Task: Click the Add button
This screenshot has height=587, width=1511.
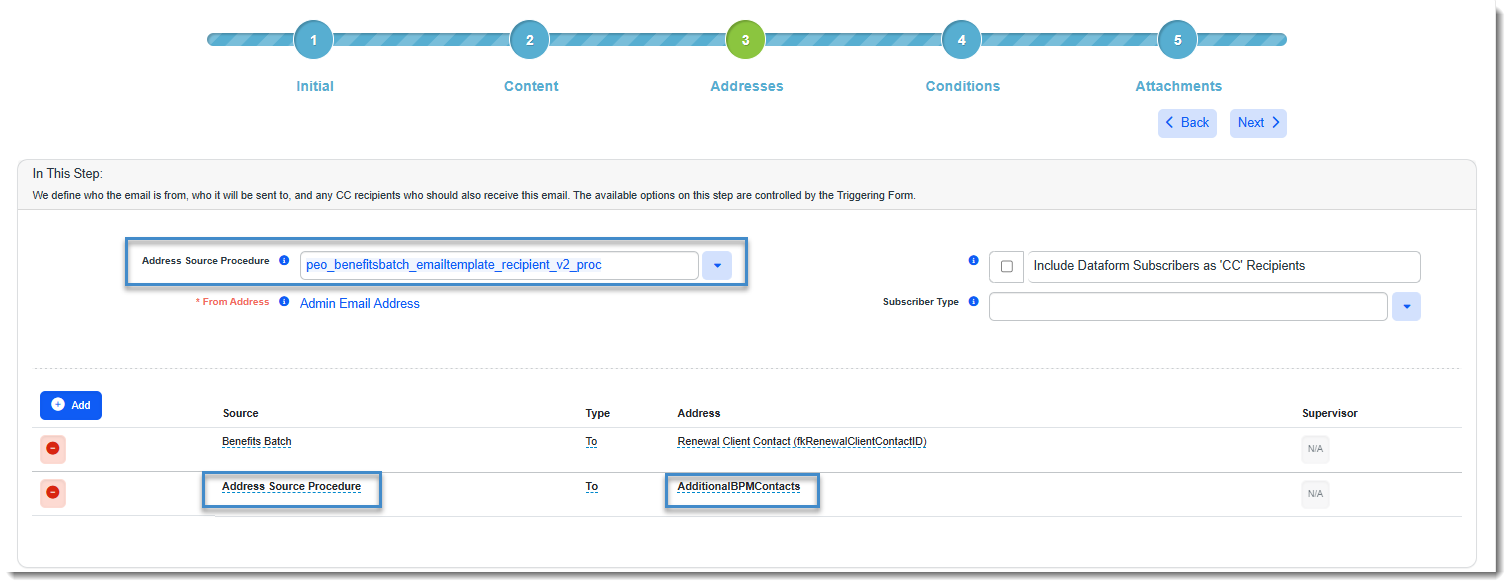Action: pos(71,405)
